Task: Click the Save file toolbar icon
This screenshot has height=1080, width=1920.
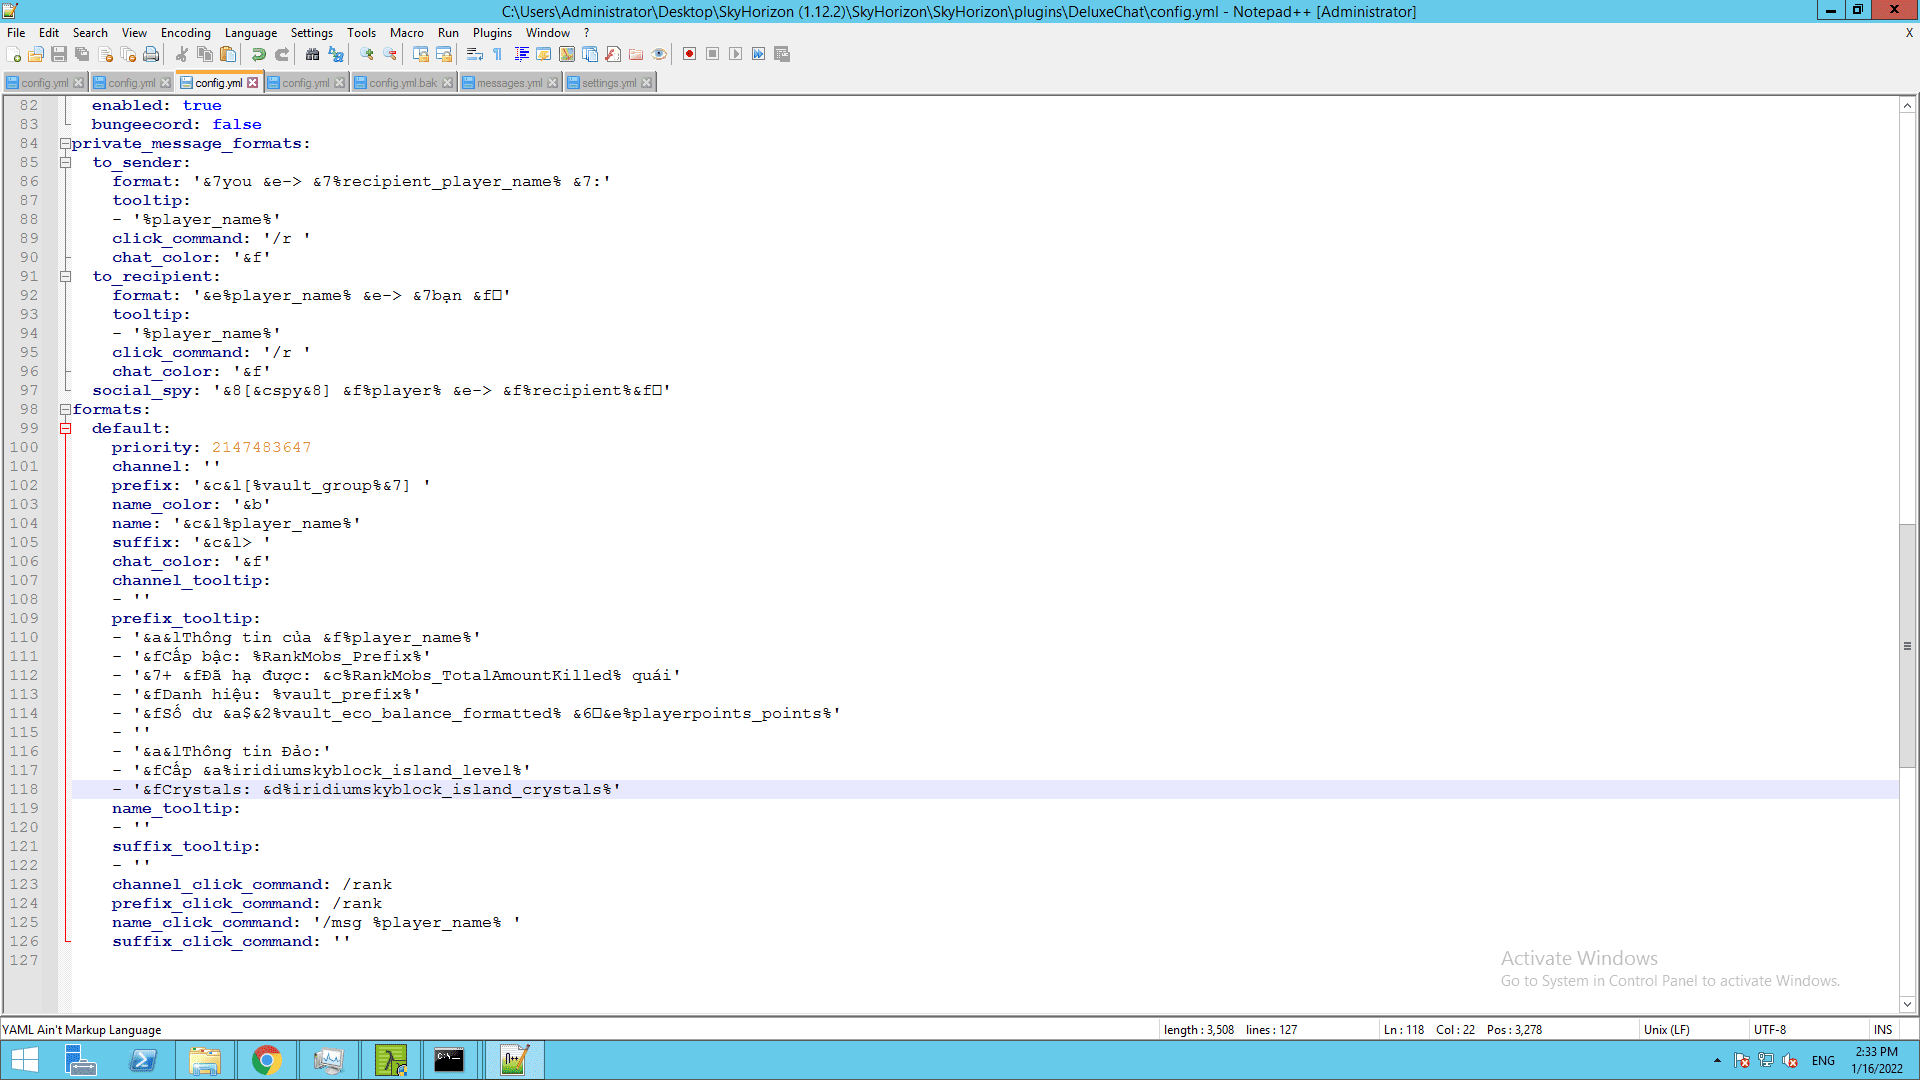Action: pyautogui.click(x=59, y=54)
